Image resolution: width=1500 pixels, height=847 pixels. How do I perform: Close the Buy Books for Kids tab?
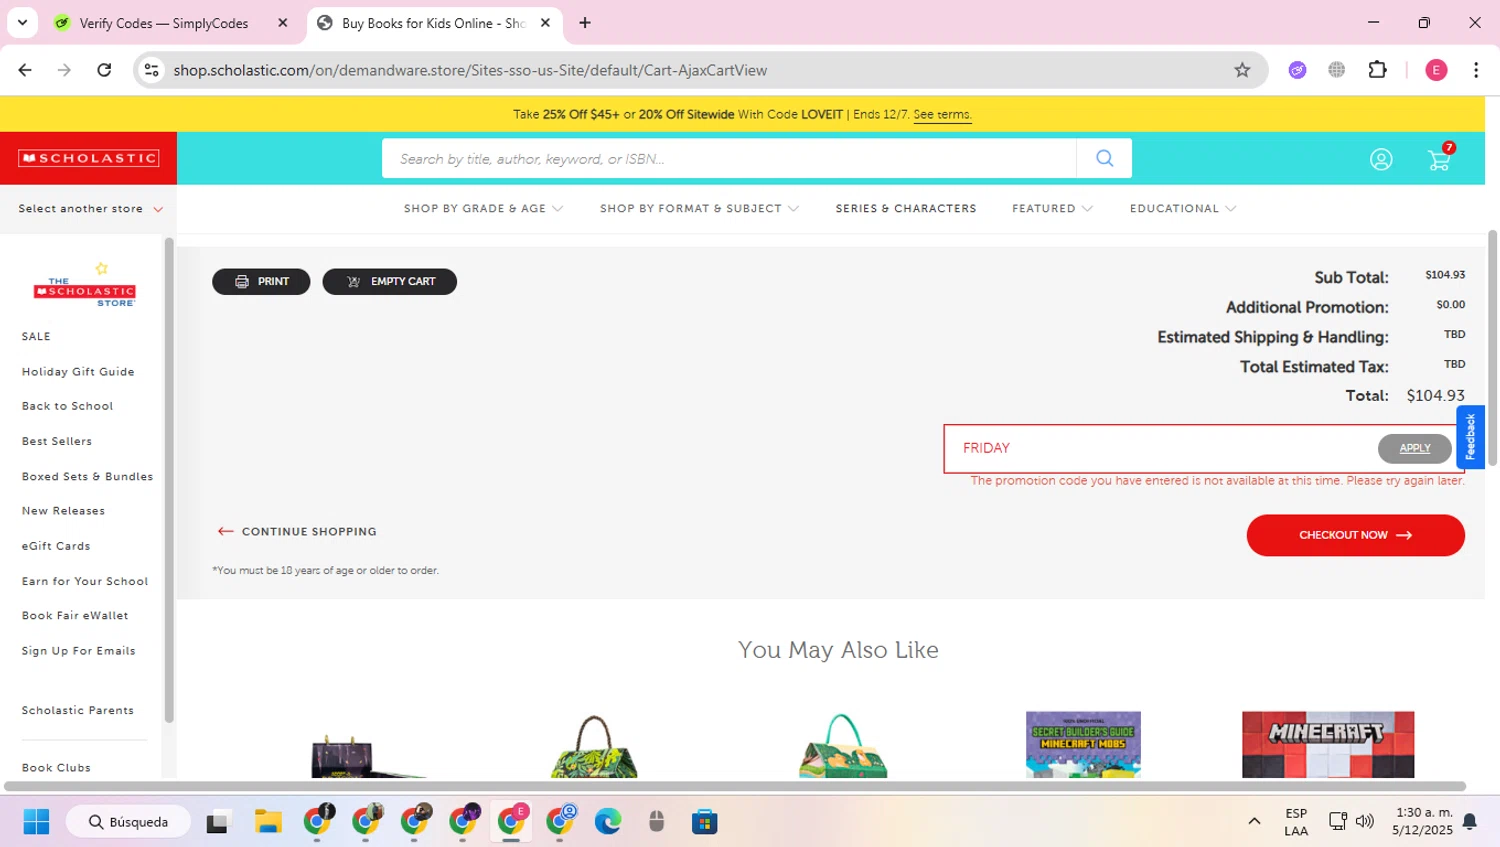[x=545, y=23]
